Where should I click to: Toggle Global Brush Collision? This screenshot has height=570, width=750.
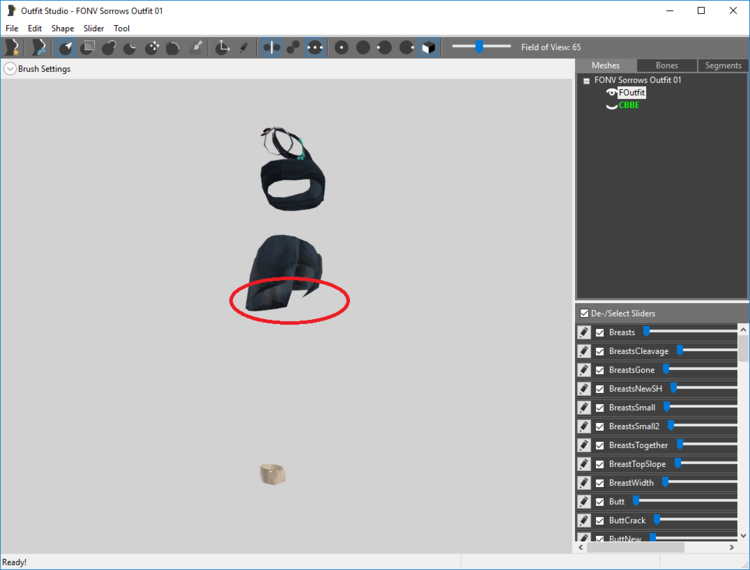click(315, 47)
